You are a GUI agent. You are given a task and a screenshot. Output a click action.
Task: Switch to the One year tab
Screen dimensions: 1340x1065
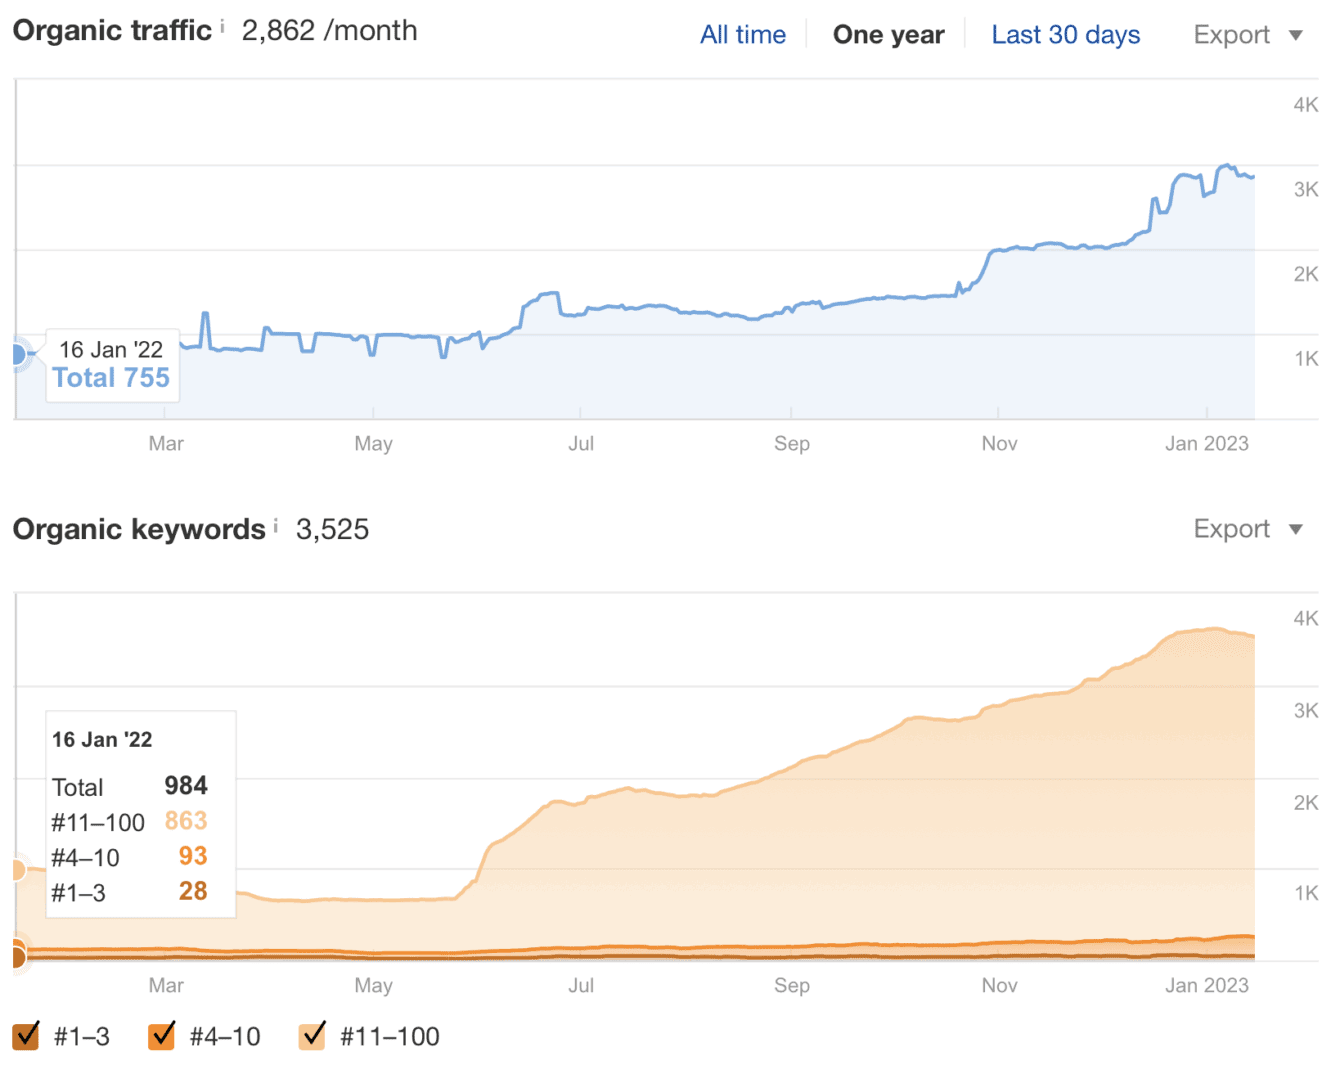pyautogui.click(x=888, y=34)
